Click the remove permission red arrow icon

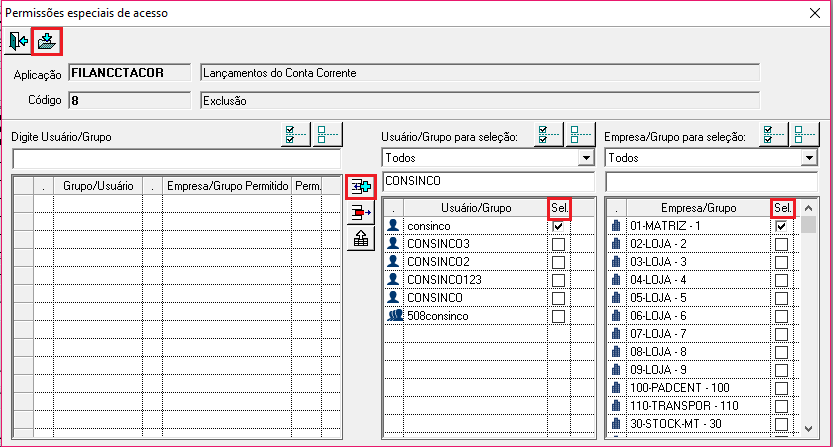coord(361,213)
